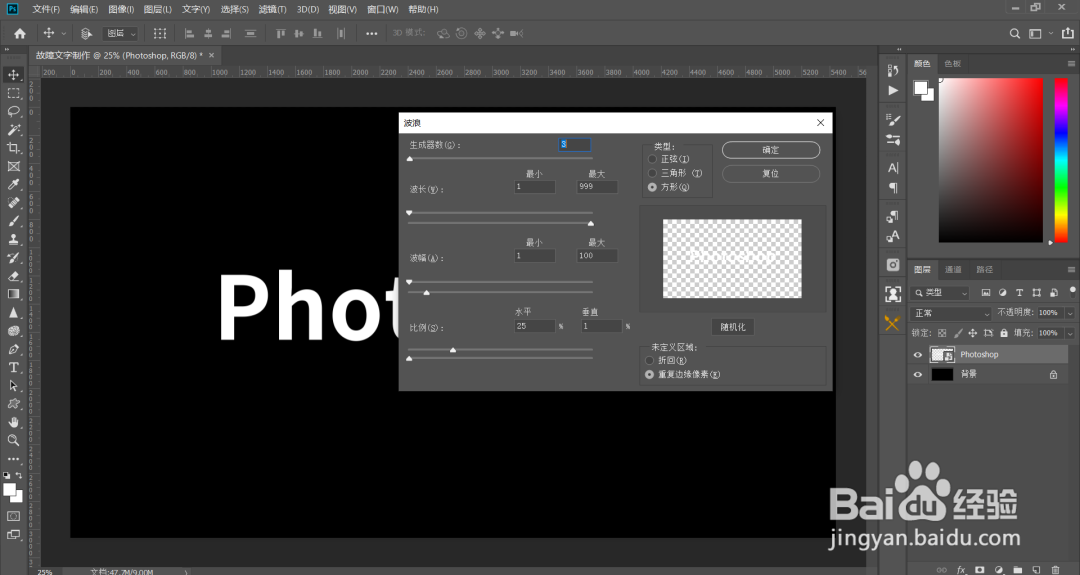Image resolution: width=1080 pixels, height=575 pixels.
Task: Click the generator count input field
Action: click(x=574, y=144)
